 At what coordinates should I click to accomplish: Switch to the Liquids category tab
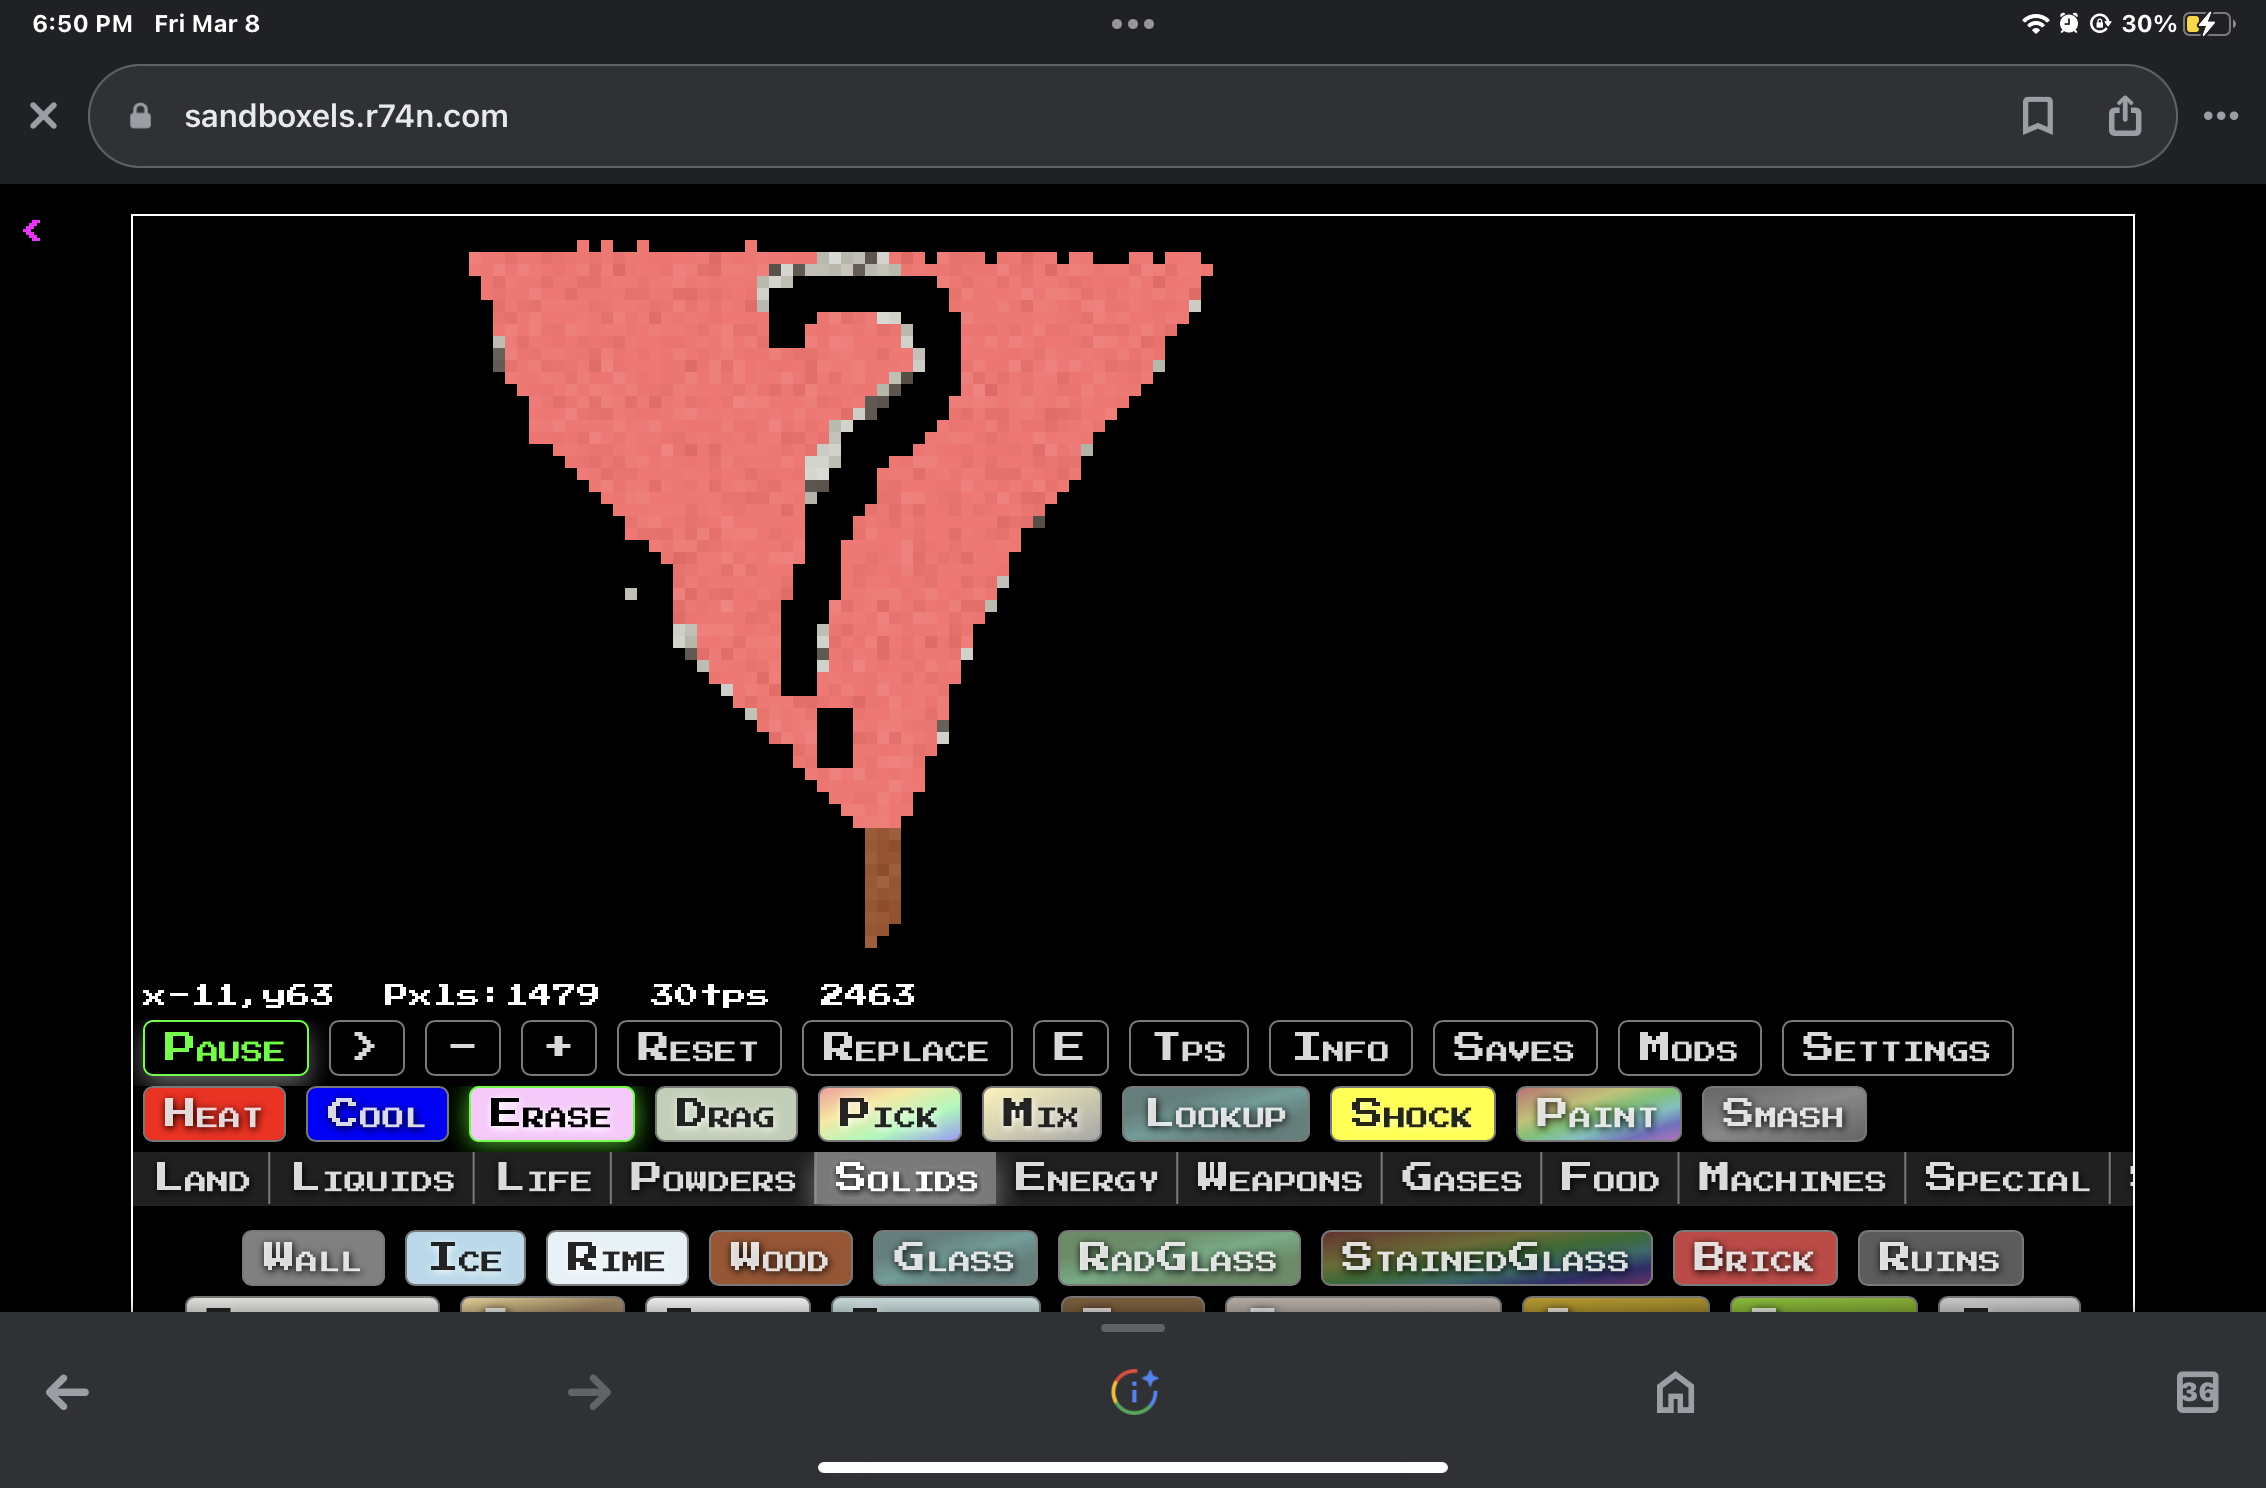tap(372, 1178)
